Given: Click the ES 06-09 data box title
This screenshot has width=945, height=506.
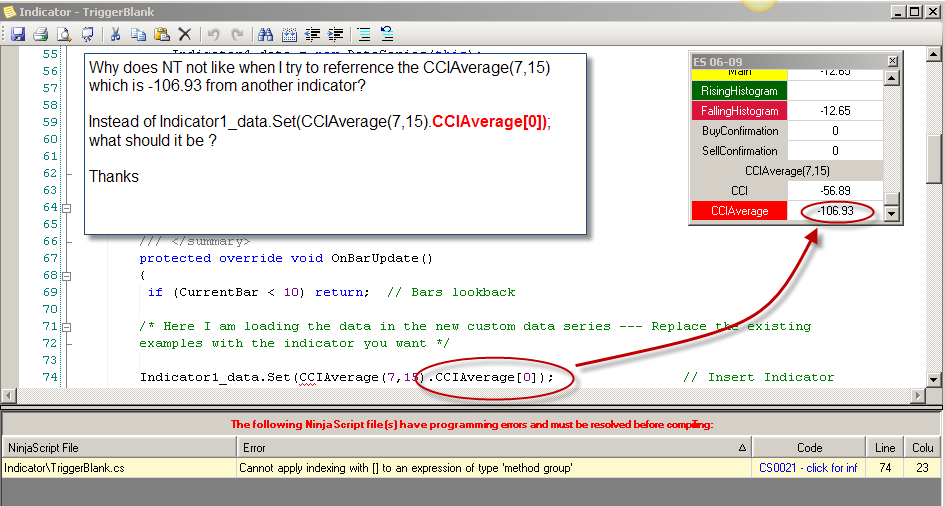Looking at the screenshot, I should coord(717,61).
